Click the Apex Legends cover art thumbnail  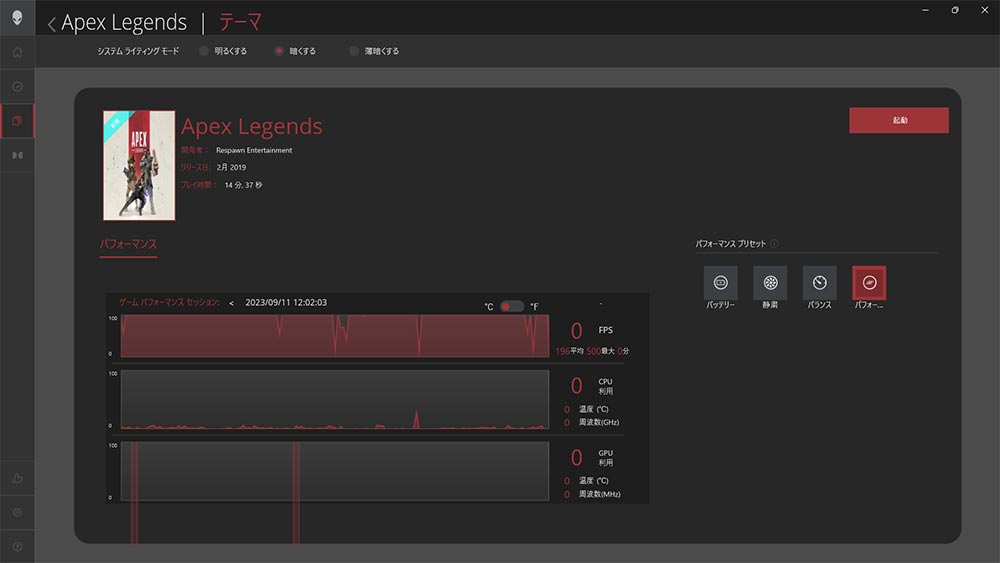139,165
